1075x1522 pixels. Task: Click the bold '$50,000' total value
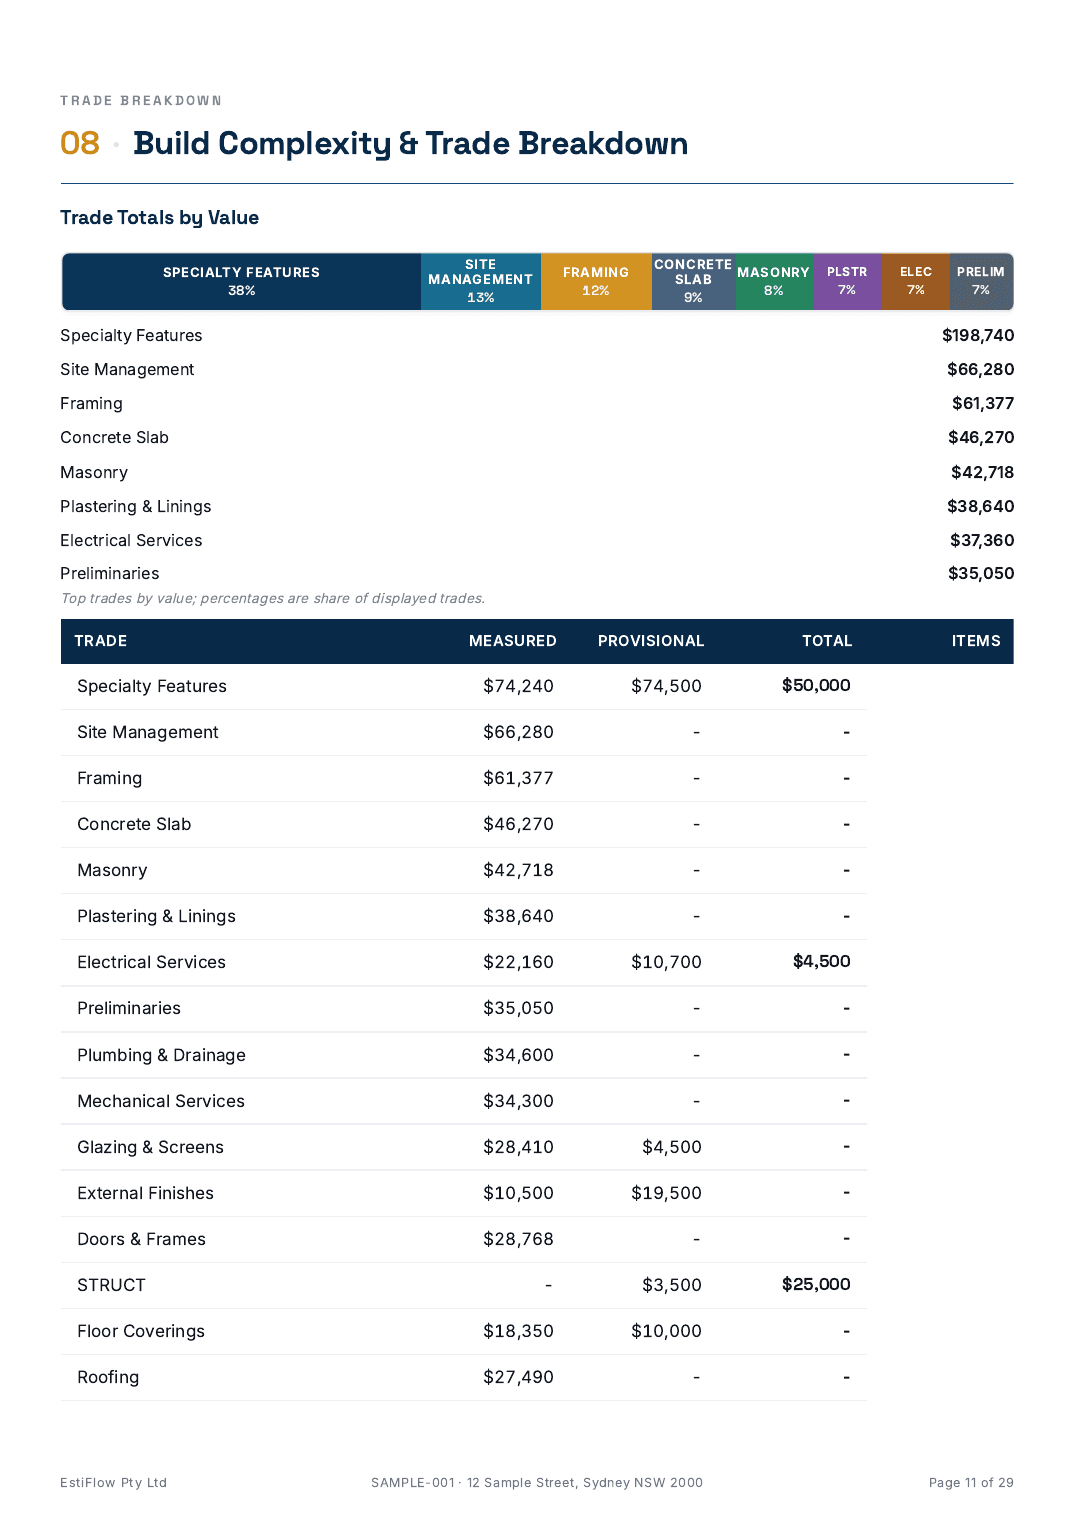(x=816, y=686)
